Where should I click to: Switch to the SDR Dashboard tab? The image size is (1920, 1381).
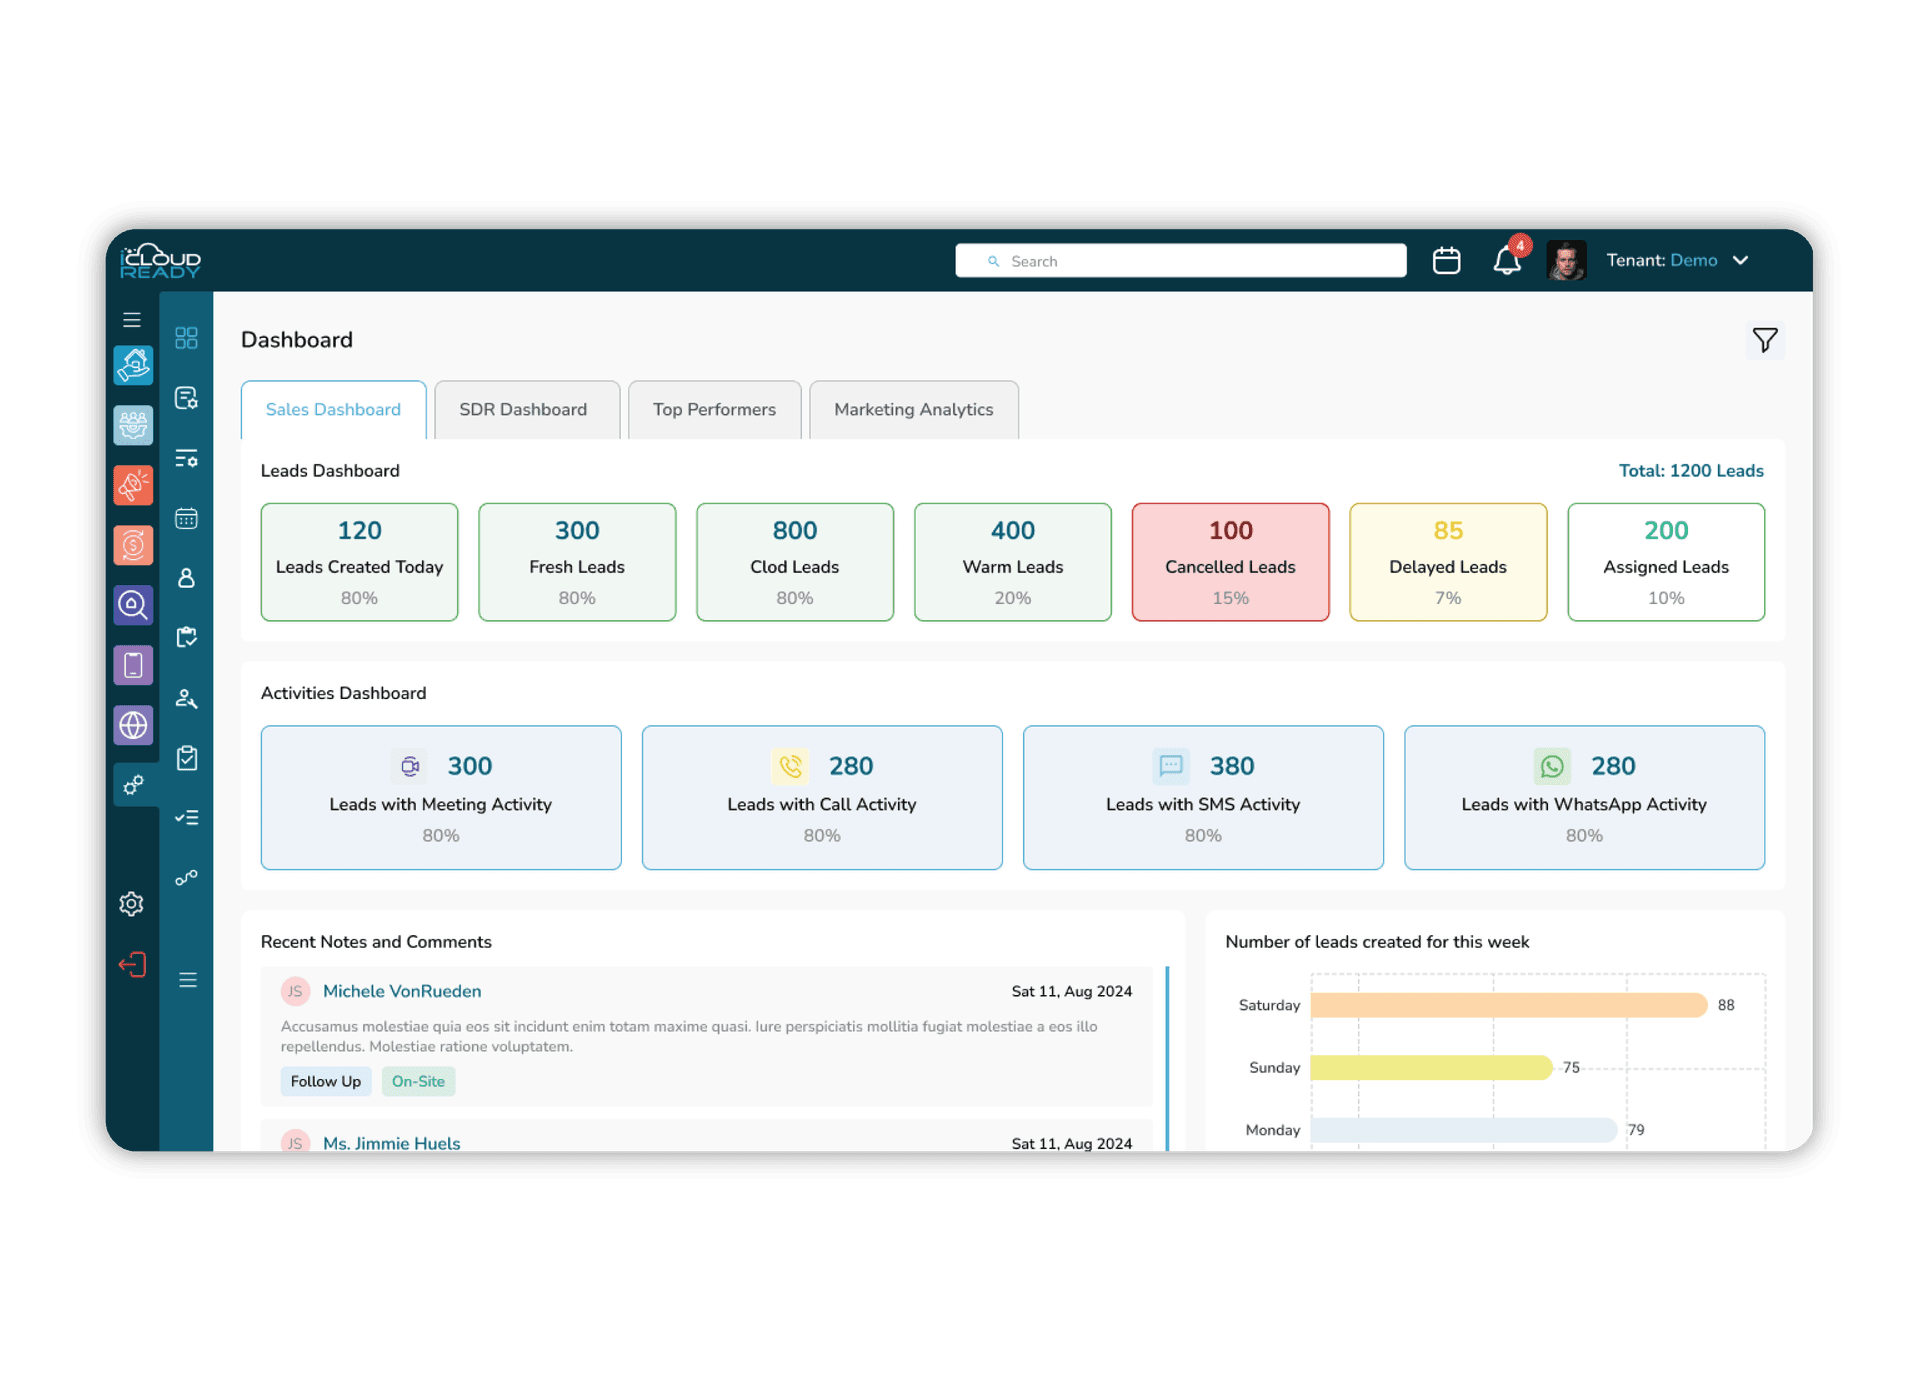tap(523, 409)
